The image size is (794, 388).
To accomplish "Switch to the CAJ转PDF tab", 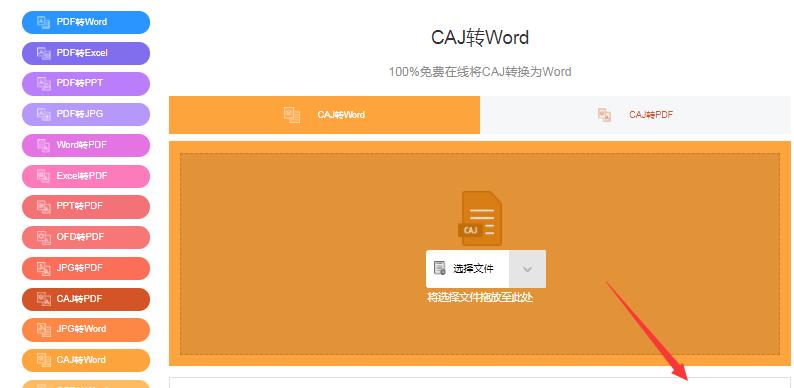I will click(635, 115).
